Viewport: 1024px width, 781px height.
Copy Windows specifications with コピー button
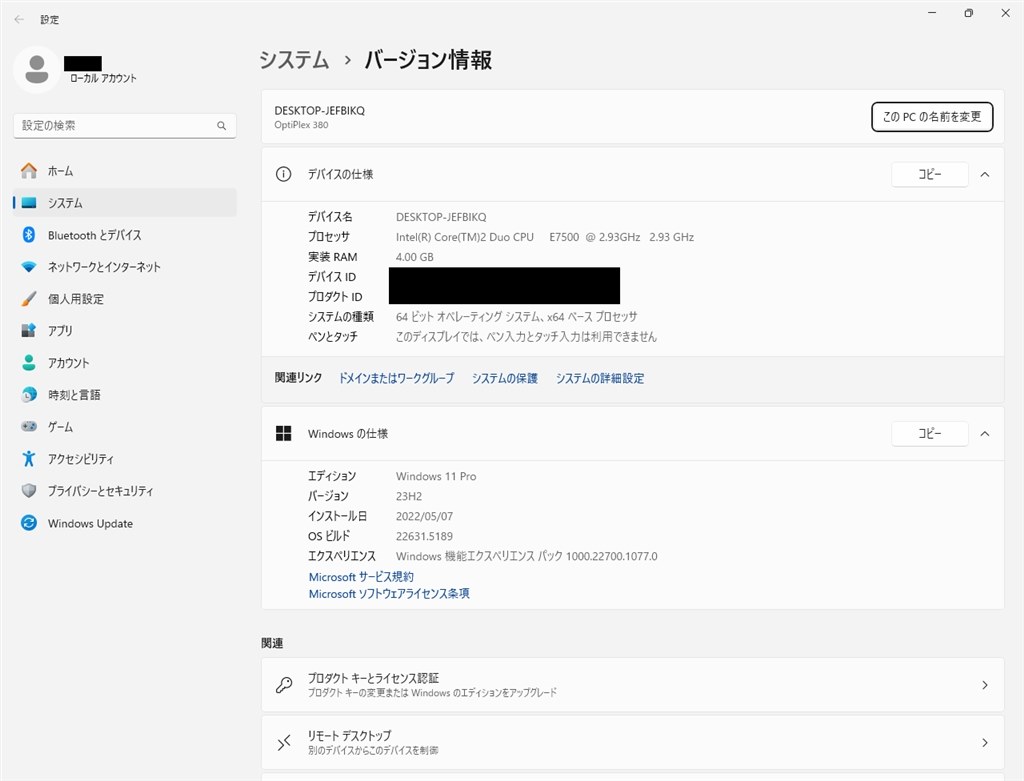[930, 434]
